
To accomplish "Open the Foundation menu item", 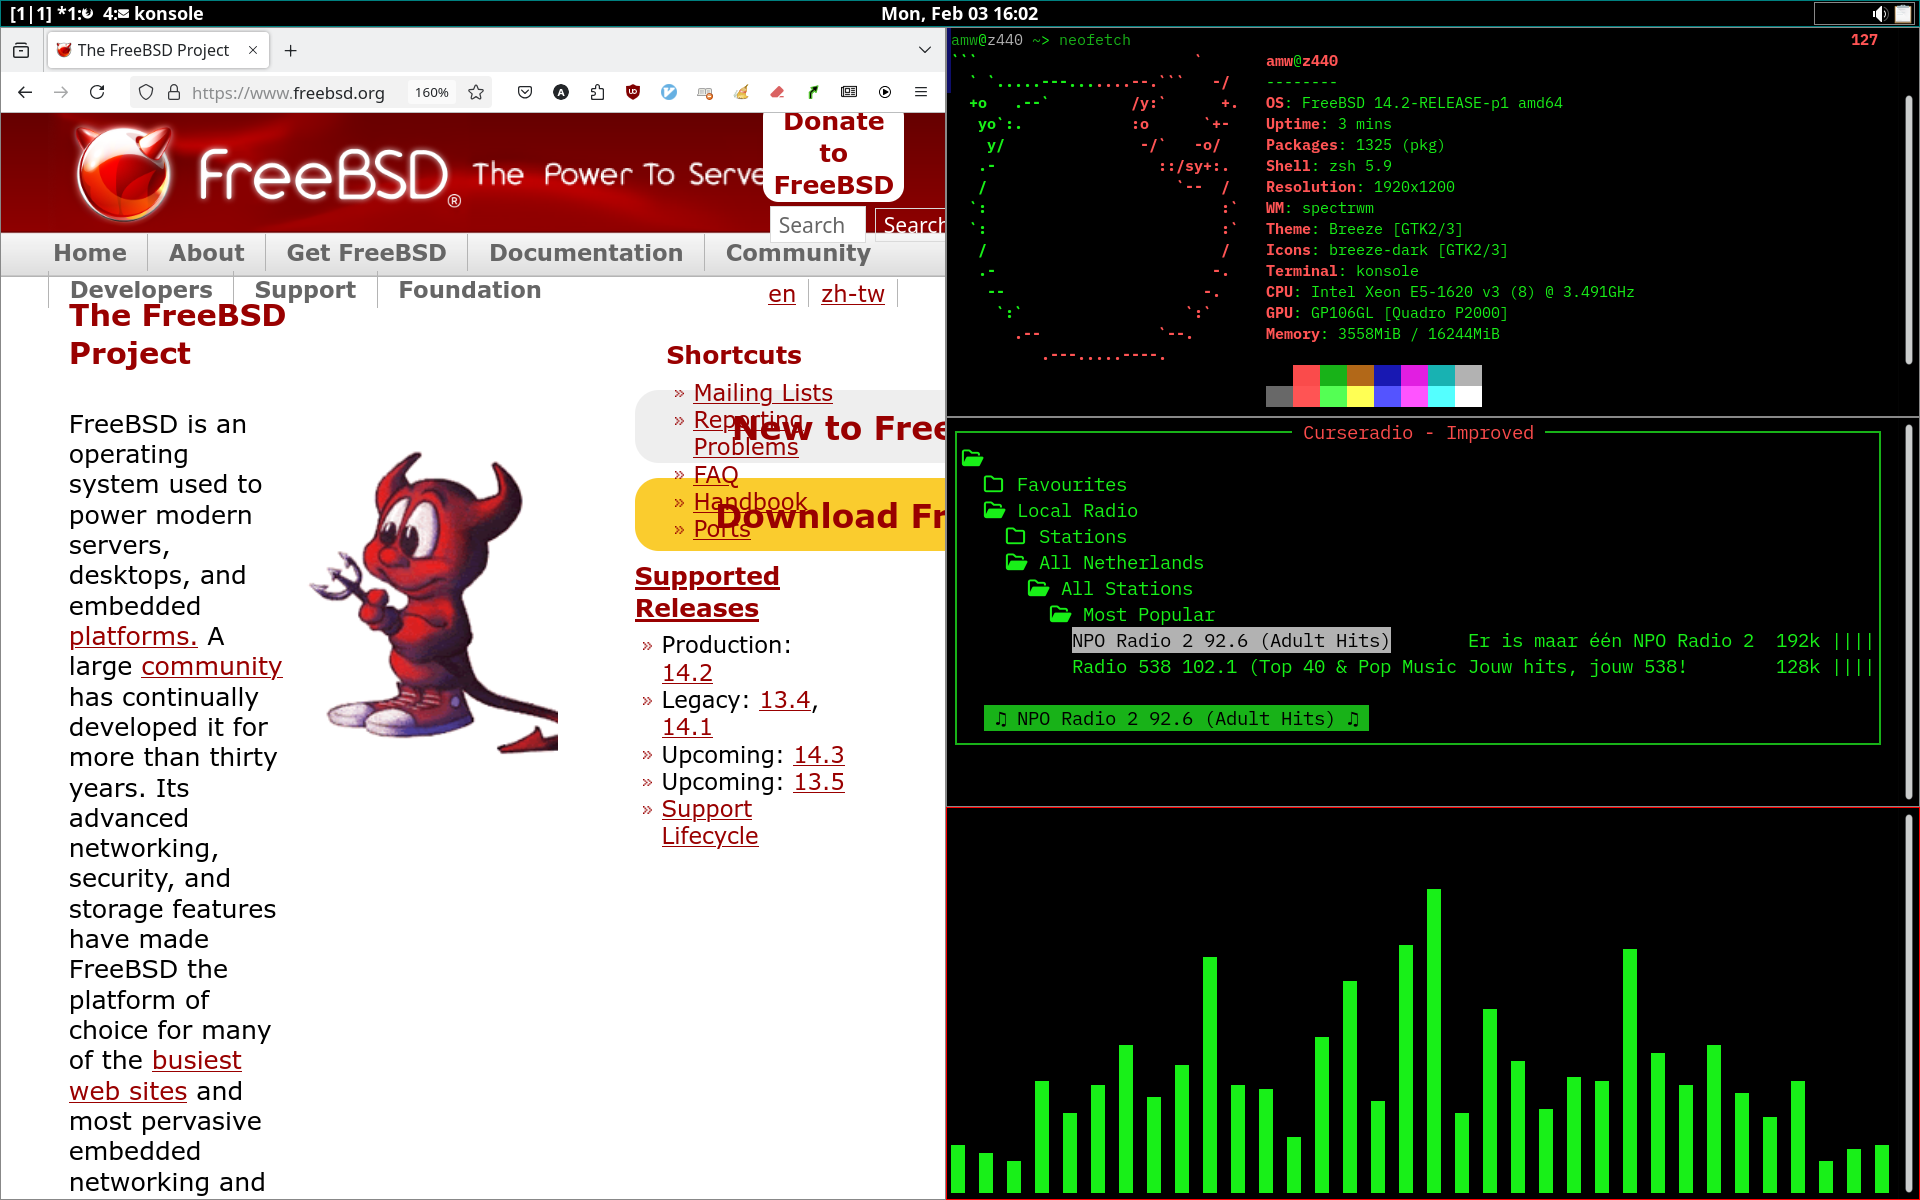I will pyautogui.click(x=470, y=290).
